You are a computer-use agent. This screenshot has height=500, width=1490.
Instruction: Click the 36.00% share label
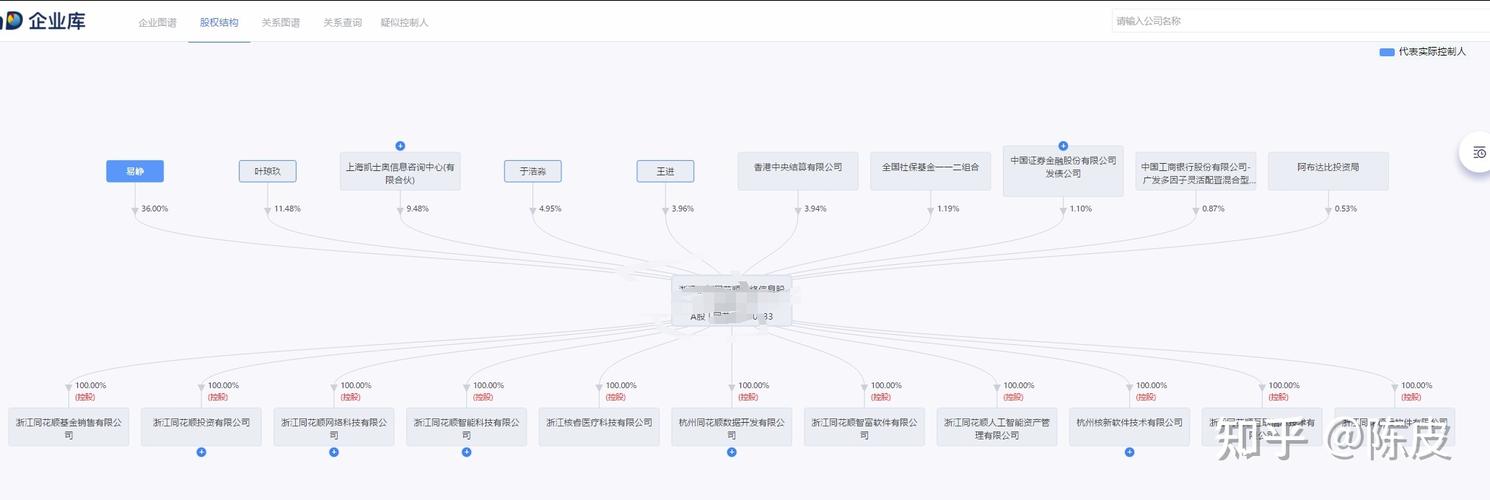point(155,209)
